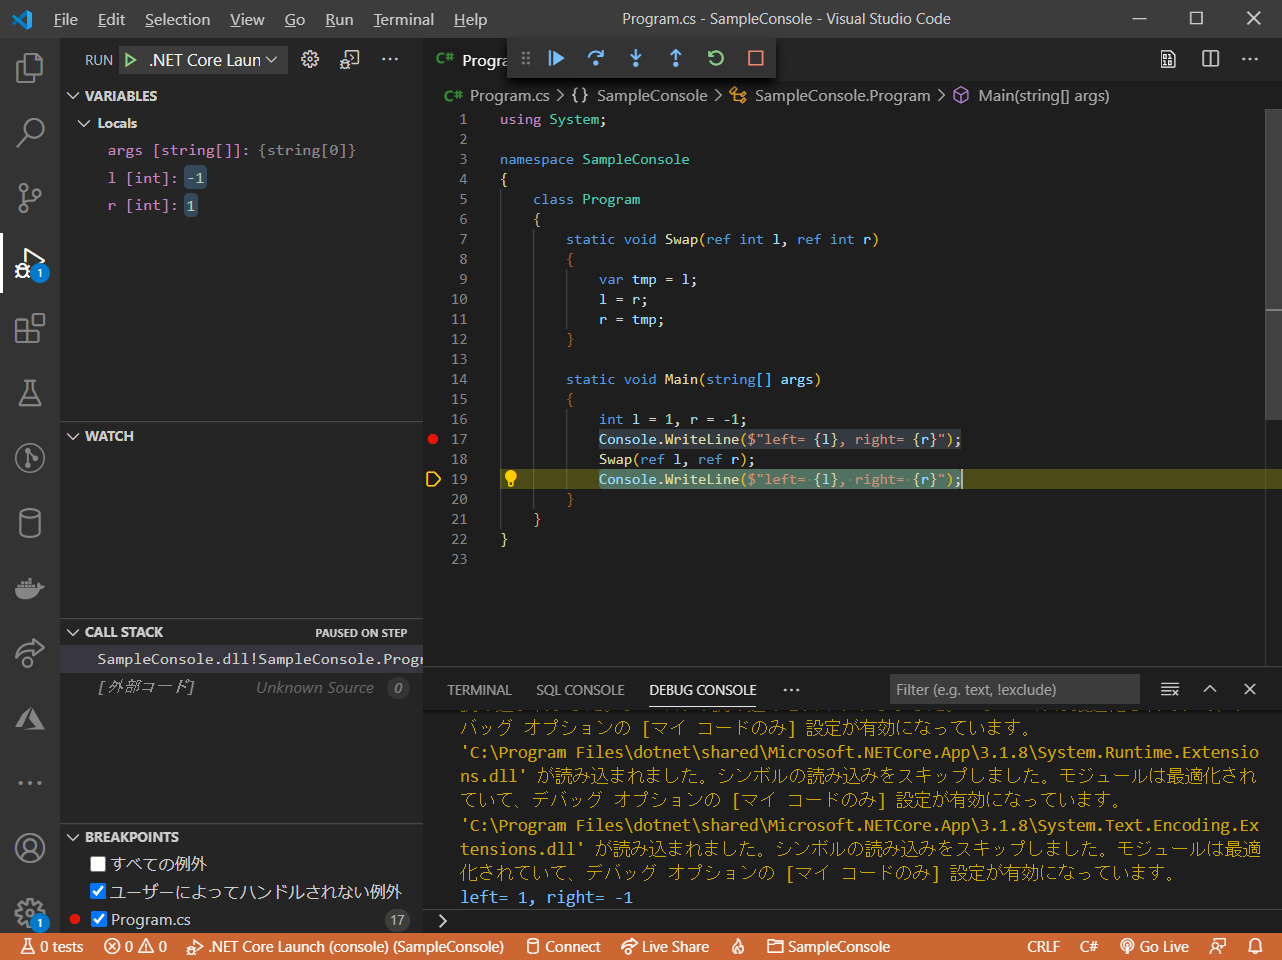Open the Debug Console from Run panel
This screenshot has height=960, width=1282.
tap(349, 60)
